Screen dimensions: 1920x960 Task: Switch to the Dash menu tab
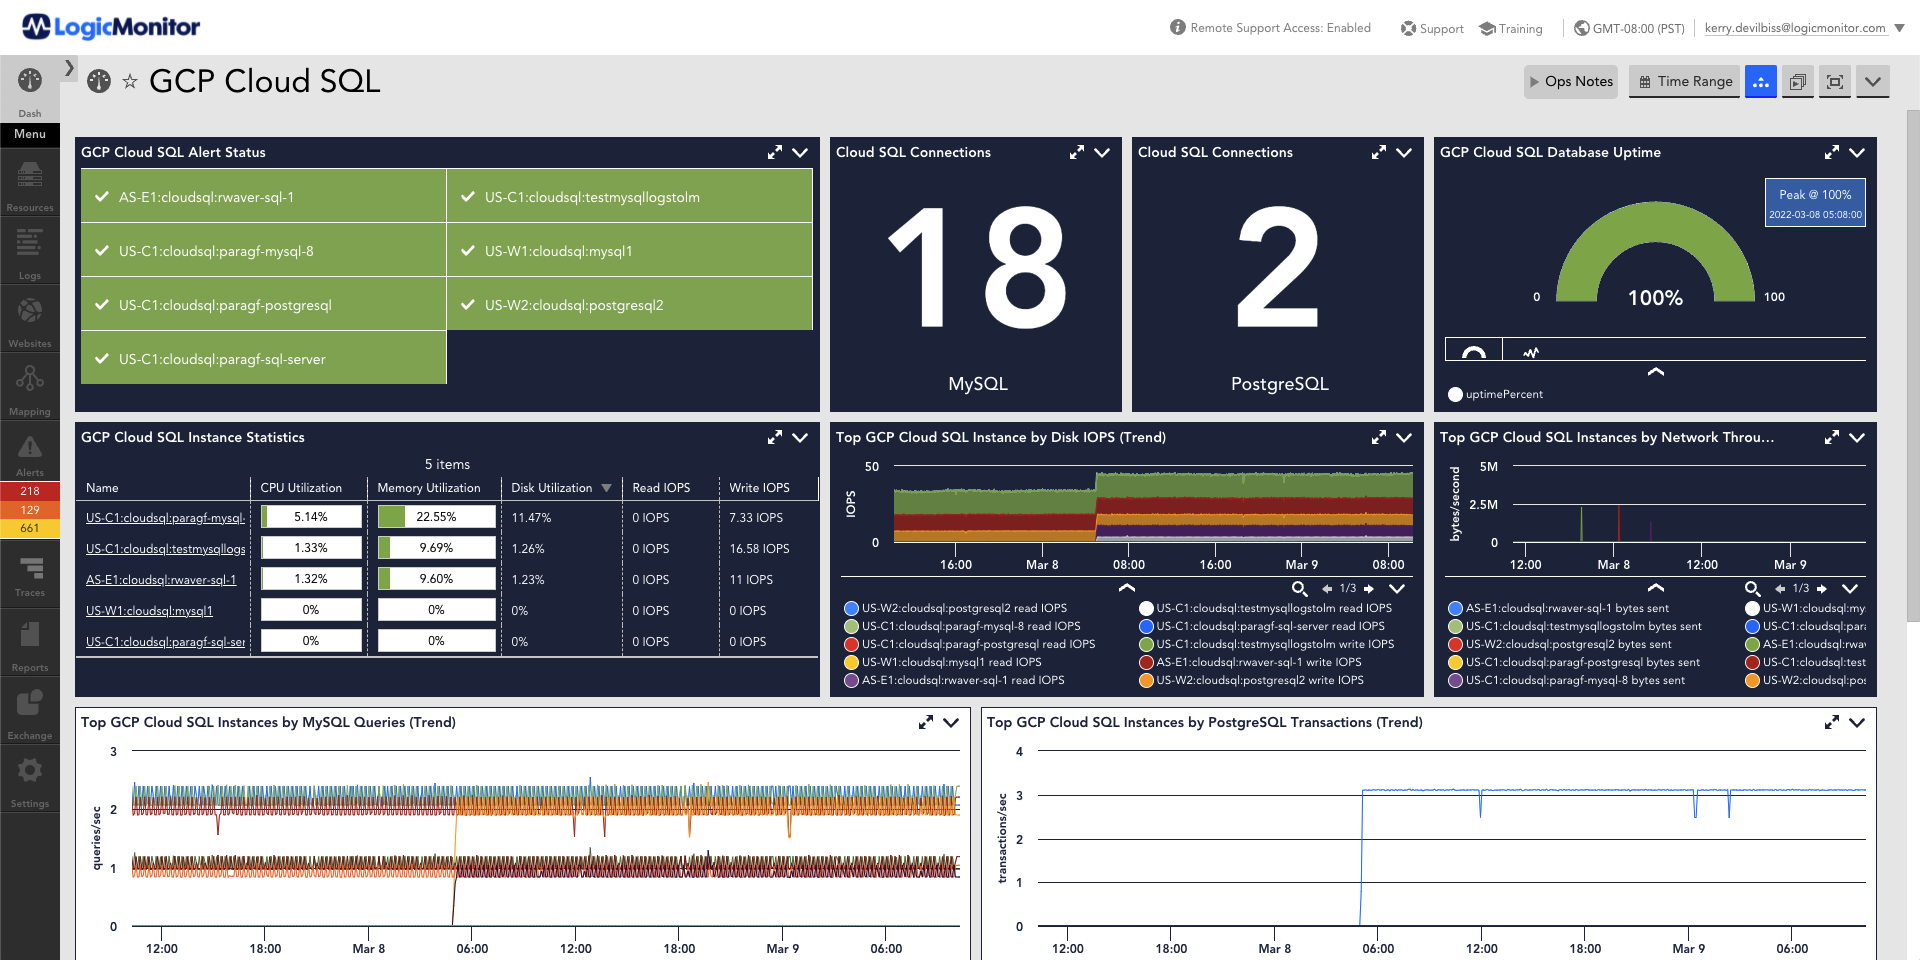(29, 95)
